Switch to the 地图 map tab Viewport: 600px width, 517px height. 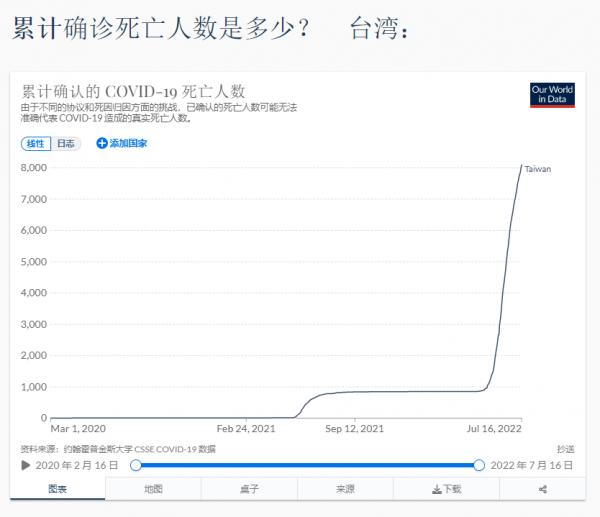click(x=153, y=489)
